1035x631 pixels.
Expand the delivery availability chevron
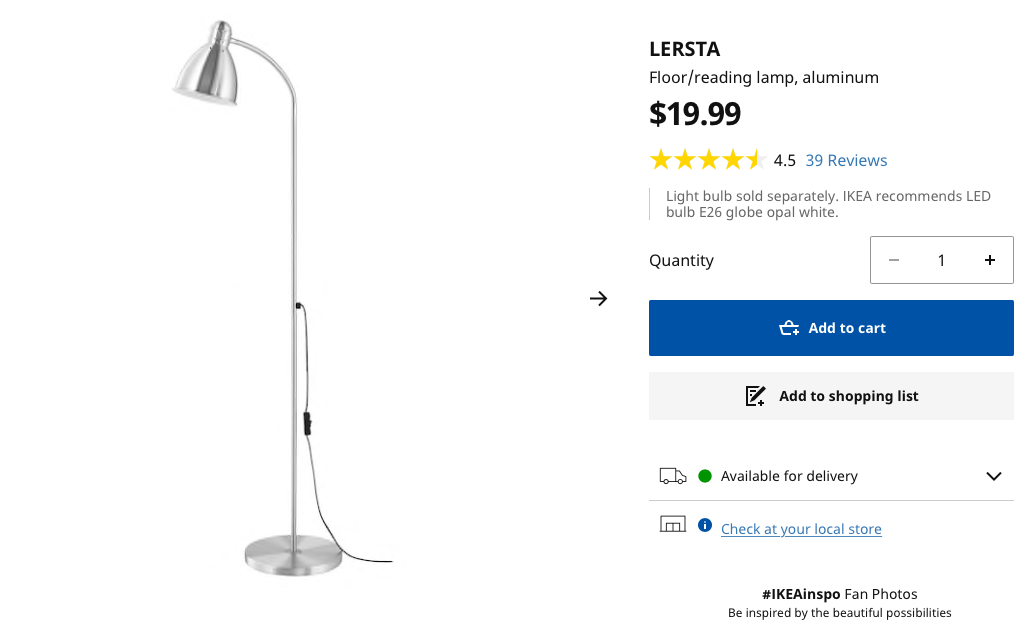pyautogui.click(x=993, y=476)
